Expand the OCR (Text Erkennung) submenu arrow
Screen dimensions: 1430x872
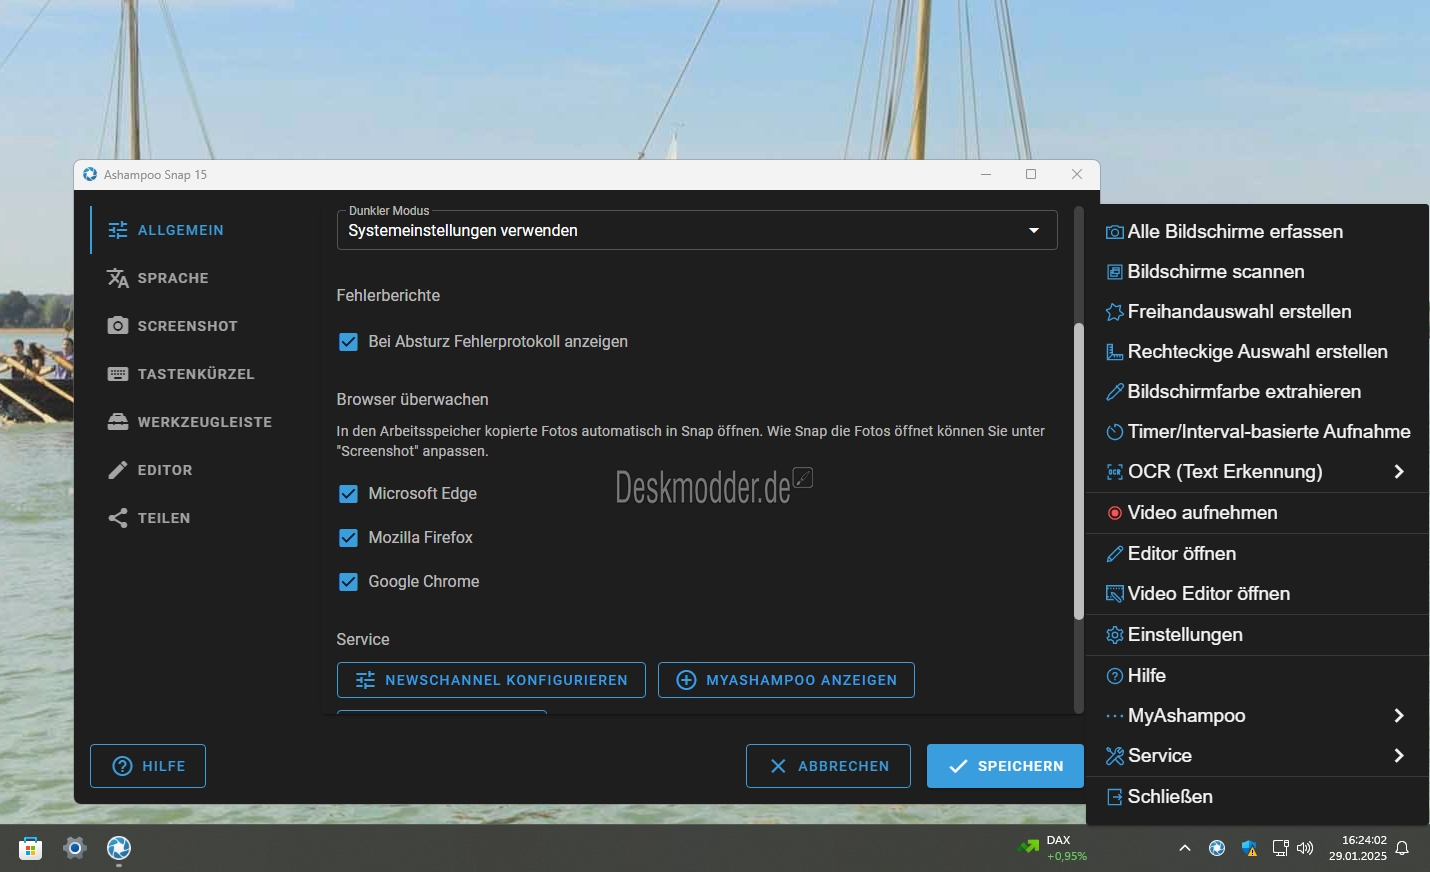[x=1399, y=472]
